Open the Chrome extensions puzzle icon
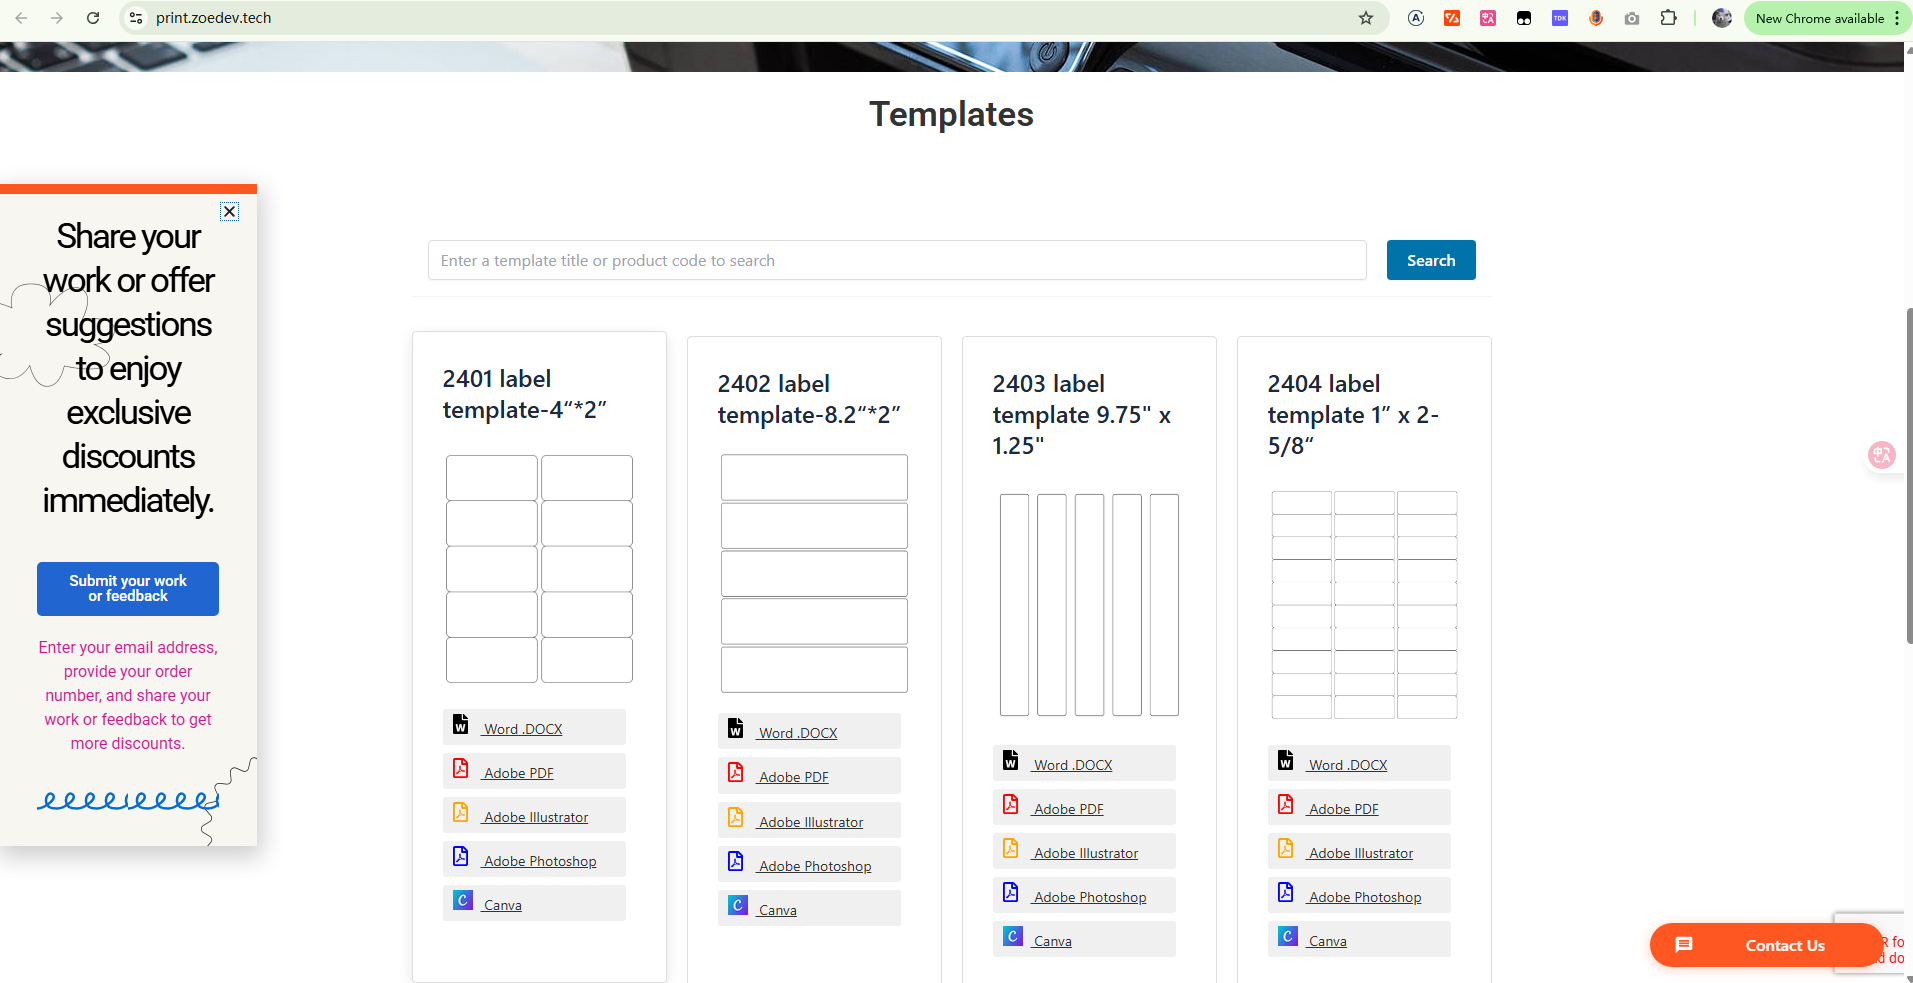Viewport: 1913px width, 983px height. (x=1668, y=18)
